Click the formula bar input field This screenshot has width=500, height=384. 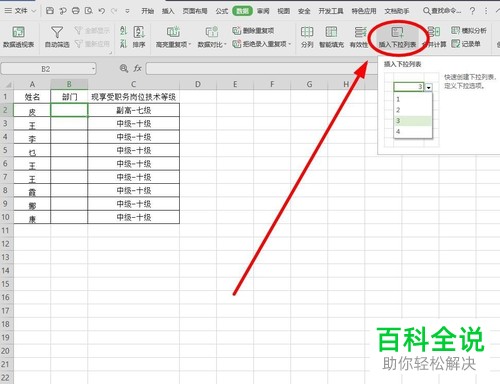[x=262, y=69]
